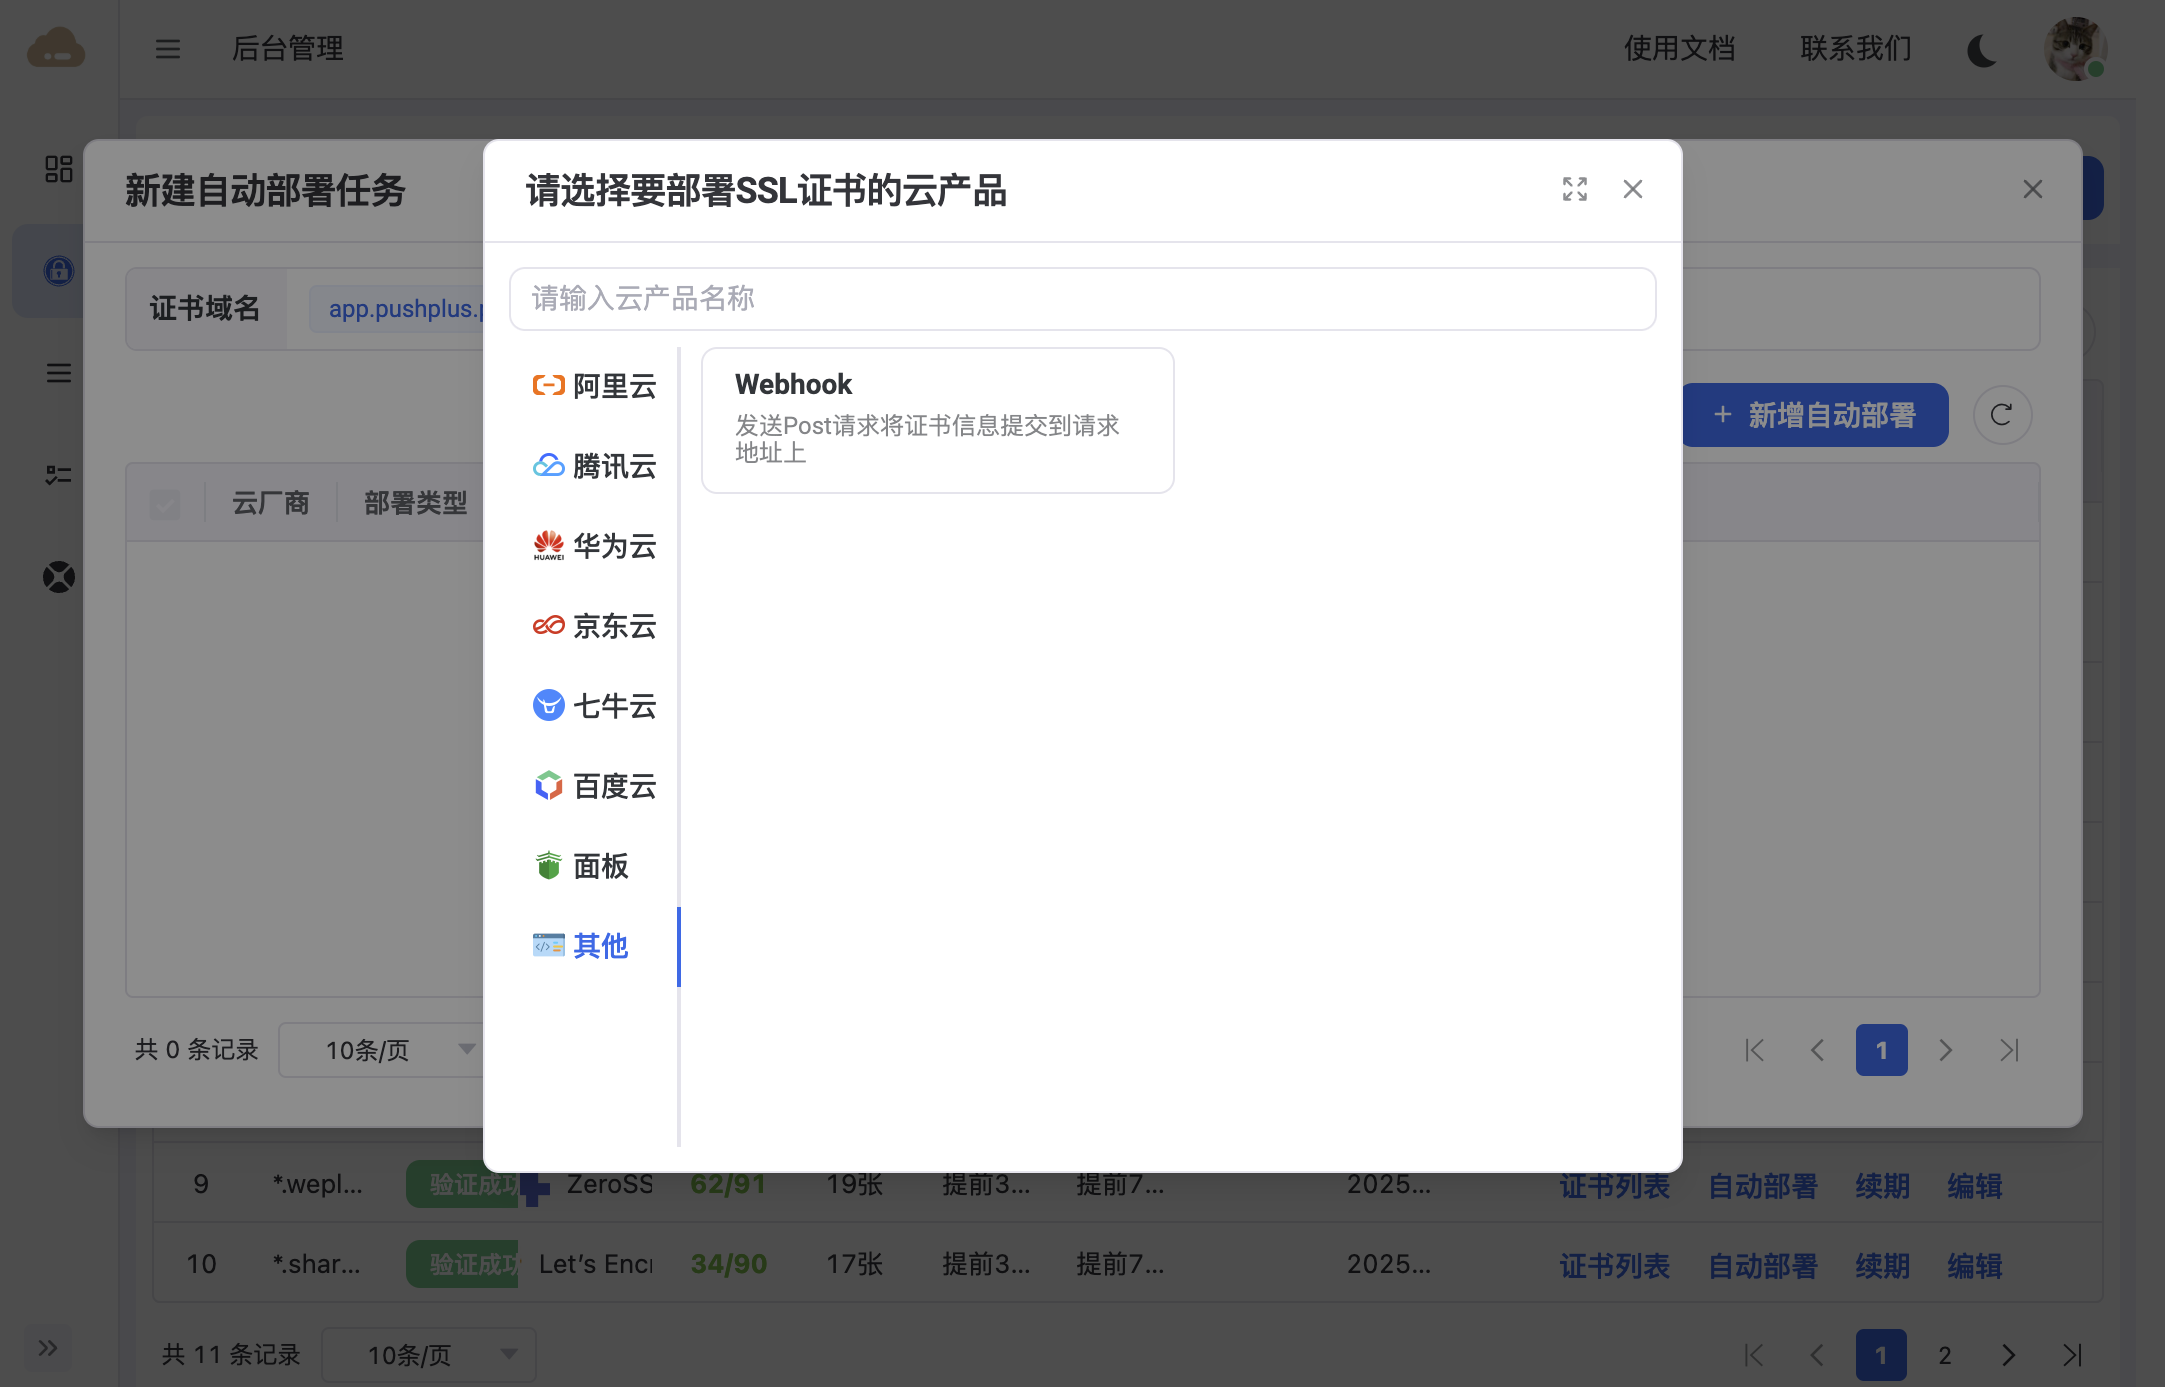2165x1387 pixels.
Task: Click the refresh icon next to 新增自动部署
Action: [2002, 415]
